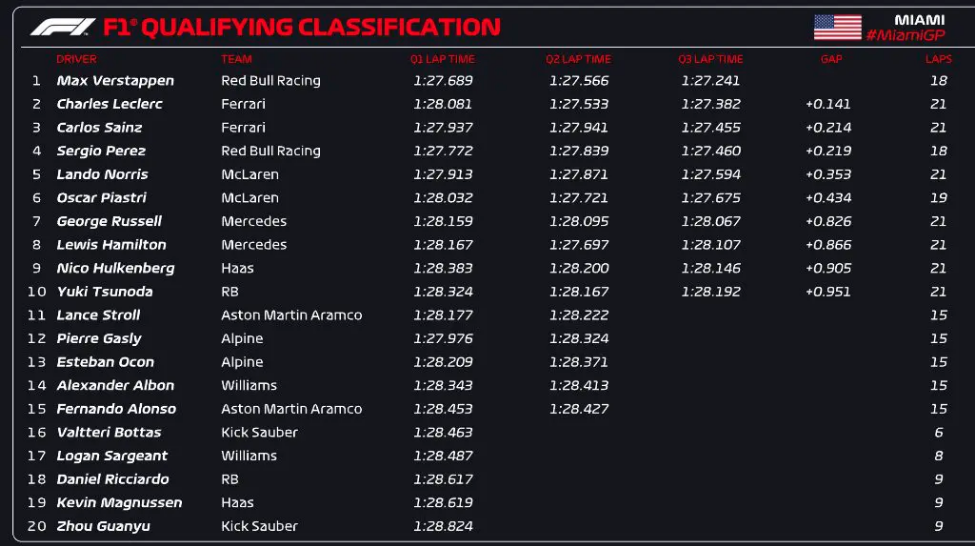Click Lando Norris driver name
The image size is (975, 546).
coord(102,174)
